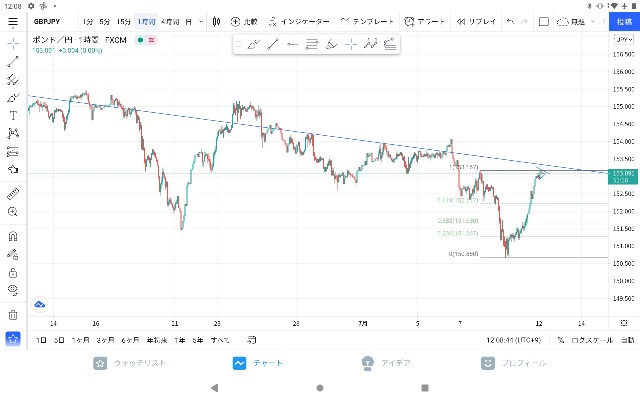Switch to 15分 interval
Screen dimensions: 640x400
pyautogui.click(x=124, y=22)
